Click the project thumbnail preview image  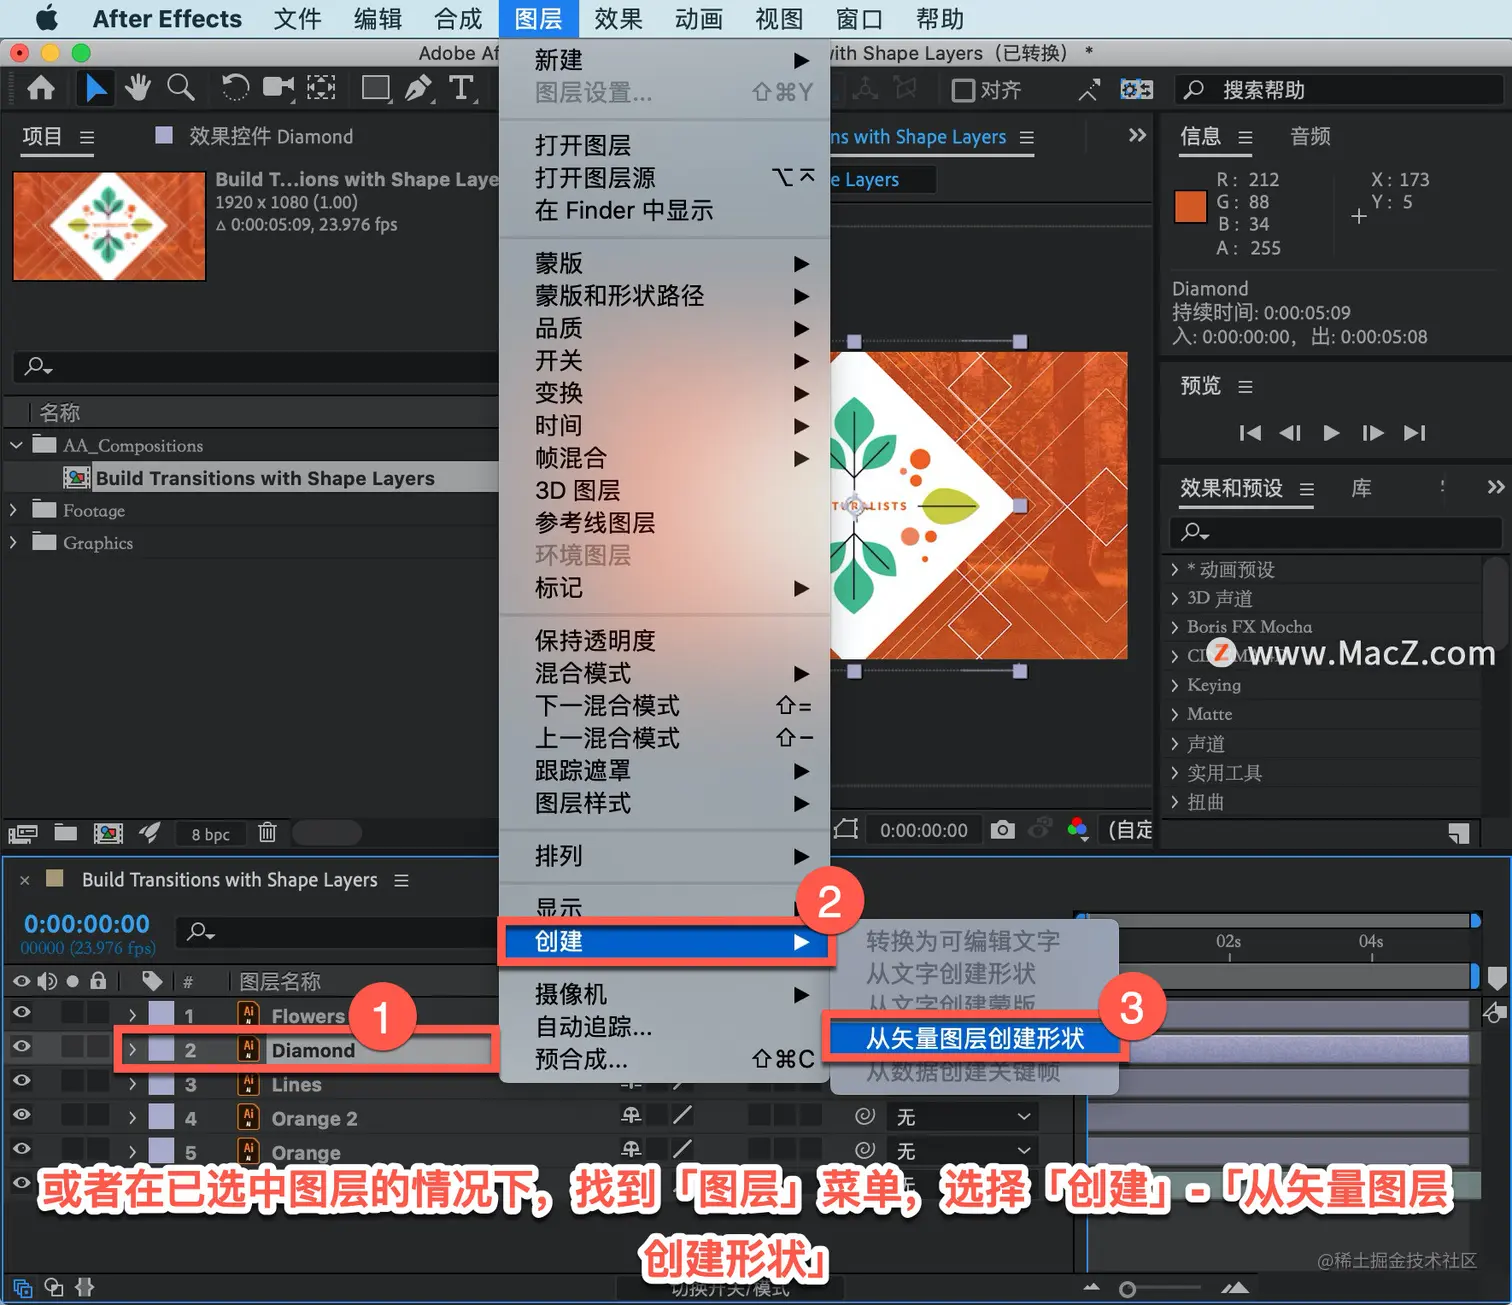[x=109, y=226]
